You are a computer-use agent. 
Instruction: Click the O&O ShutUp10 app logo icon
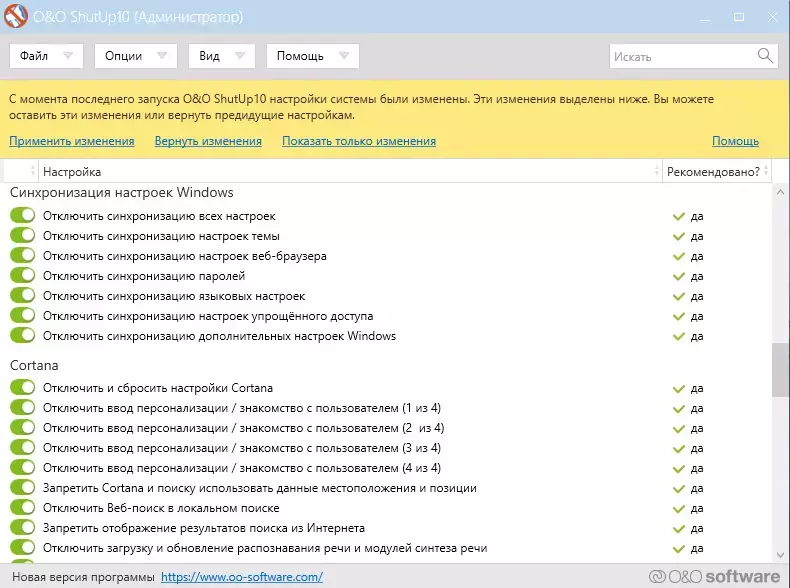pyautogui.click(x=15, y=16)
